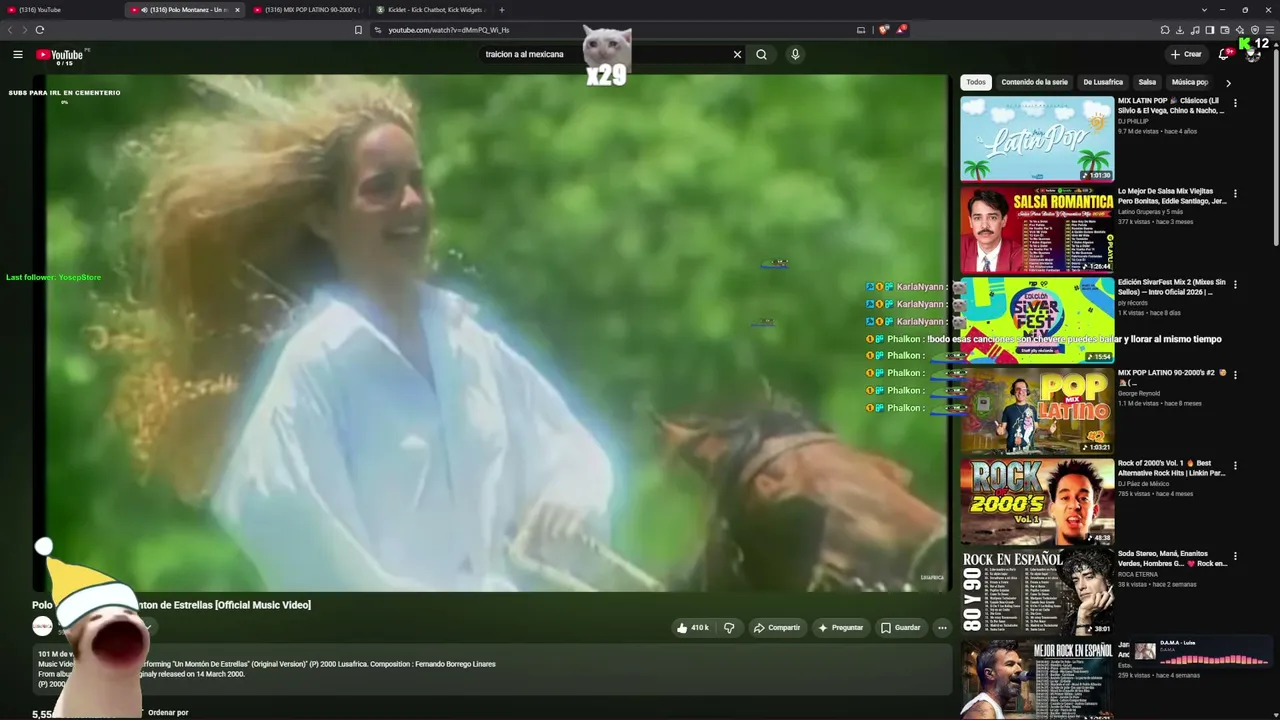
Task: Open the Ordenar por sort dropdown
Action: [168, 713]
